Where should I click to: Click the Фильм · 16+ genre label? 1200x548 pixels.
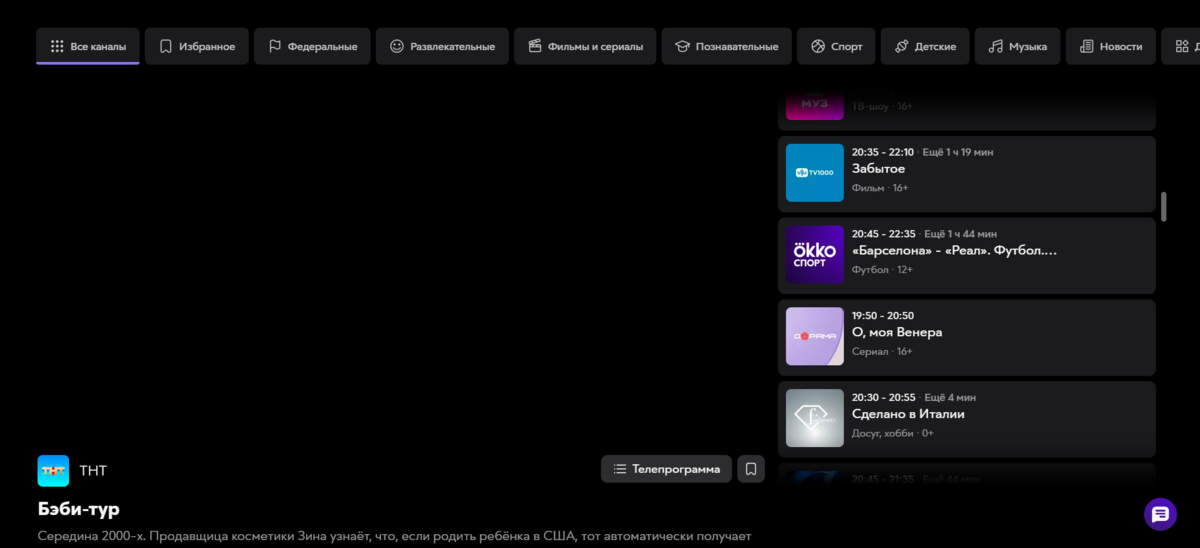point(880,188)
